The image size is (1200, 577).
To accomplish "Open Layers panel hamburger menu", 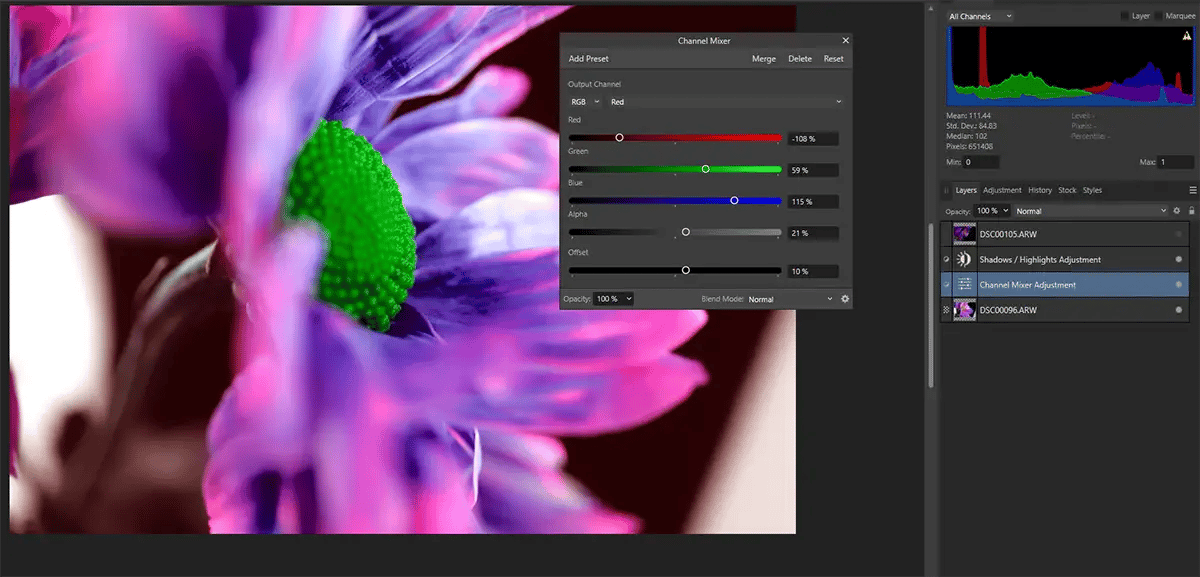I will click(1192, 190).
